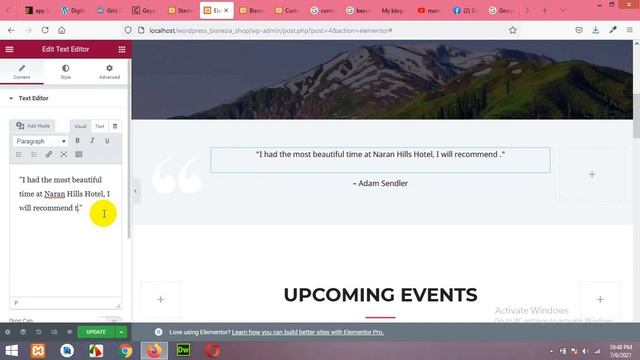Open a new browser tab
Viewport: 640px width, 360px height.
click(x=544, y=11)
